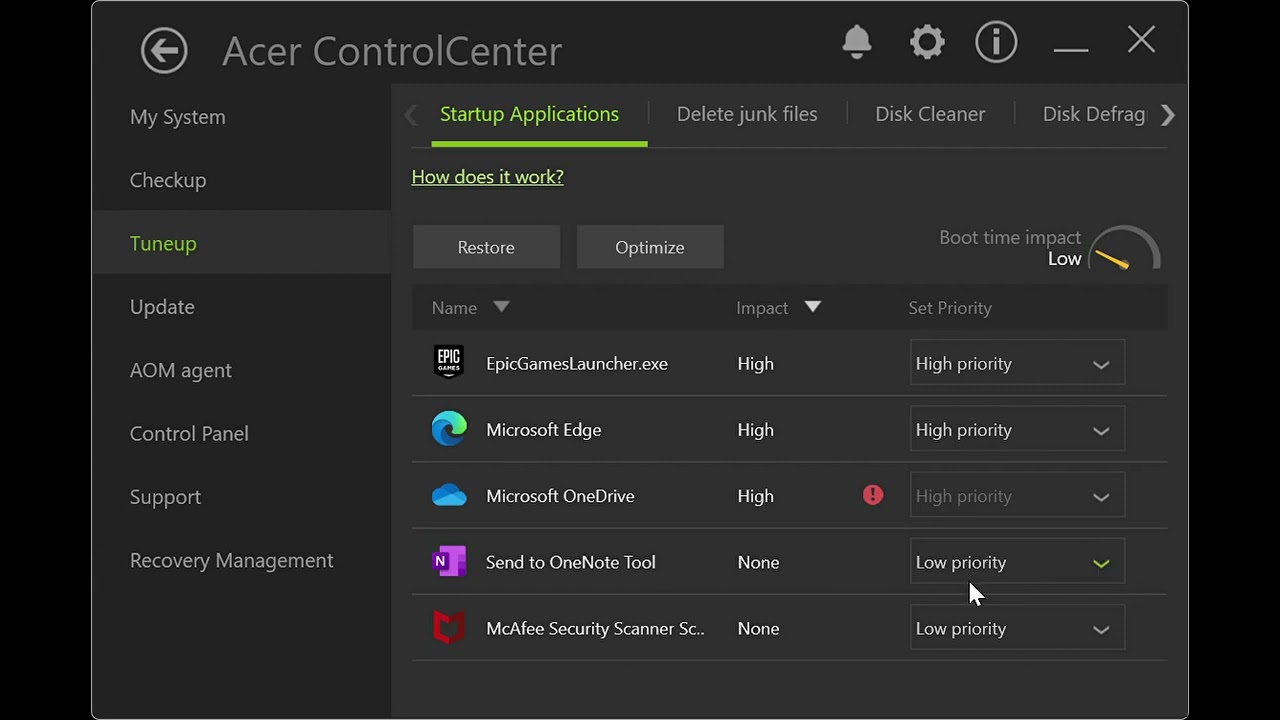
Task: Click the Epic Games Launcher icon
Action: (x=449, y=363)
